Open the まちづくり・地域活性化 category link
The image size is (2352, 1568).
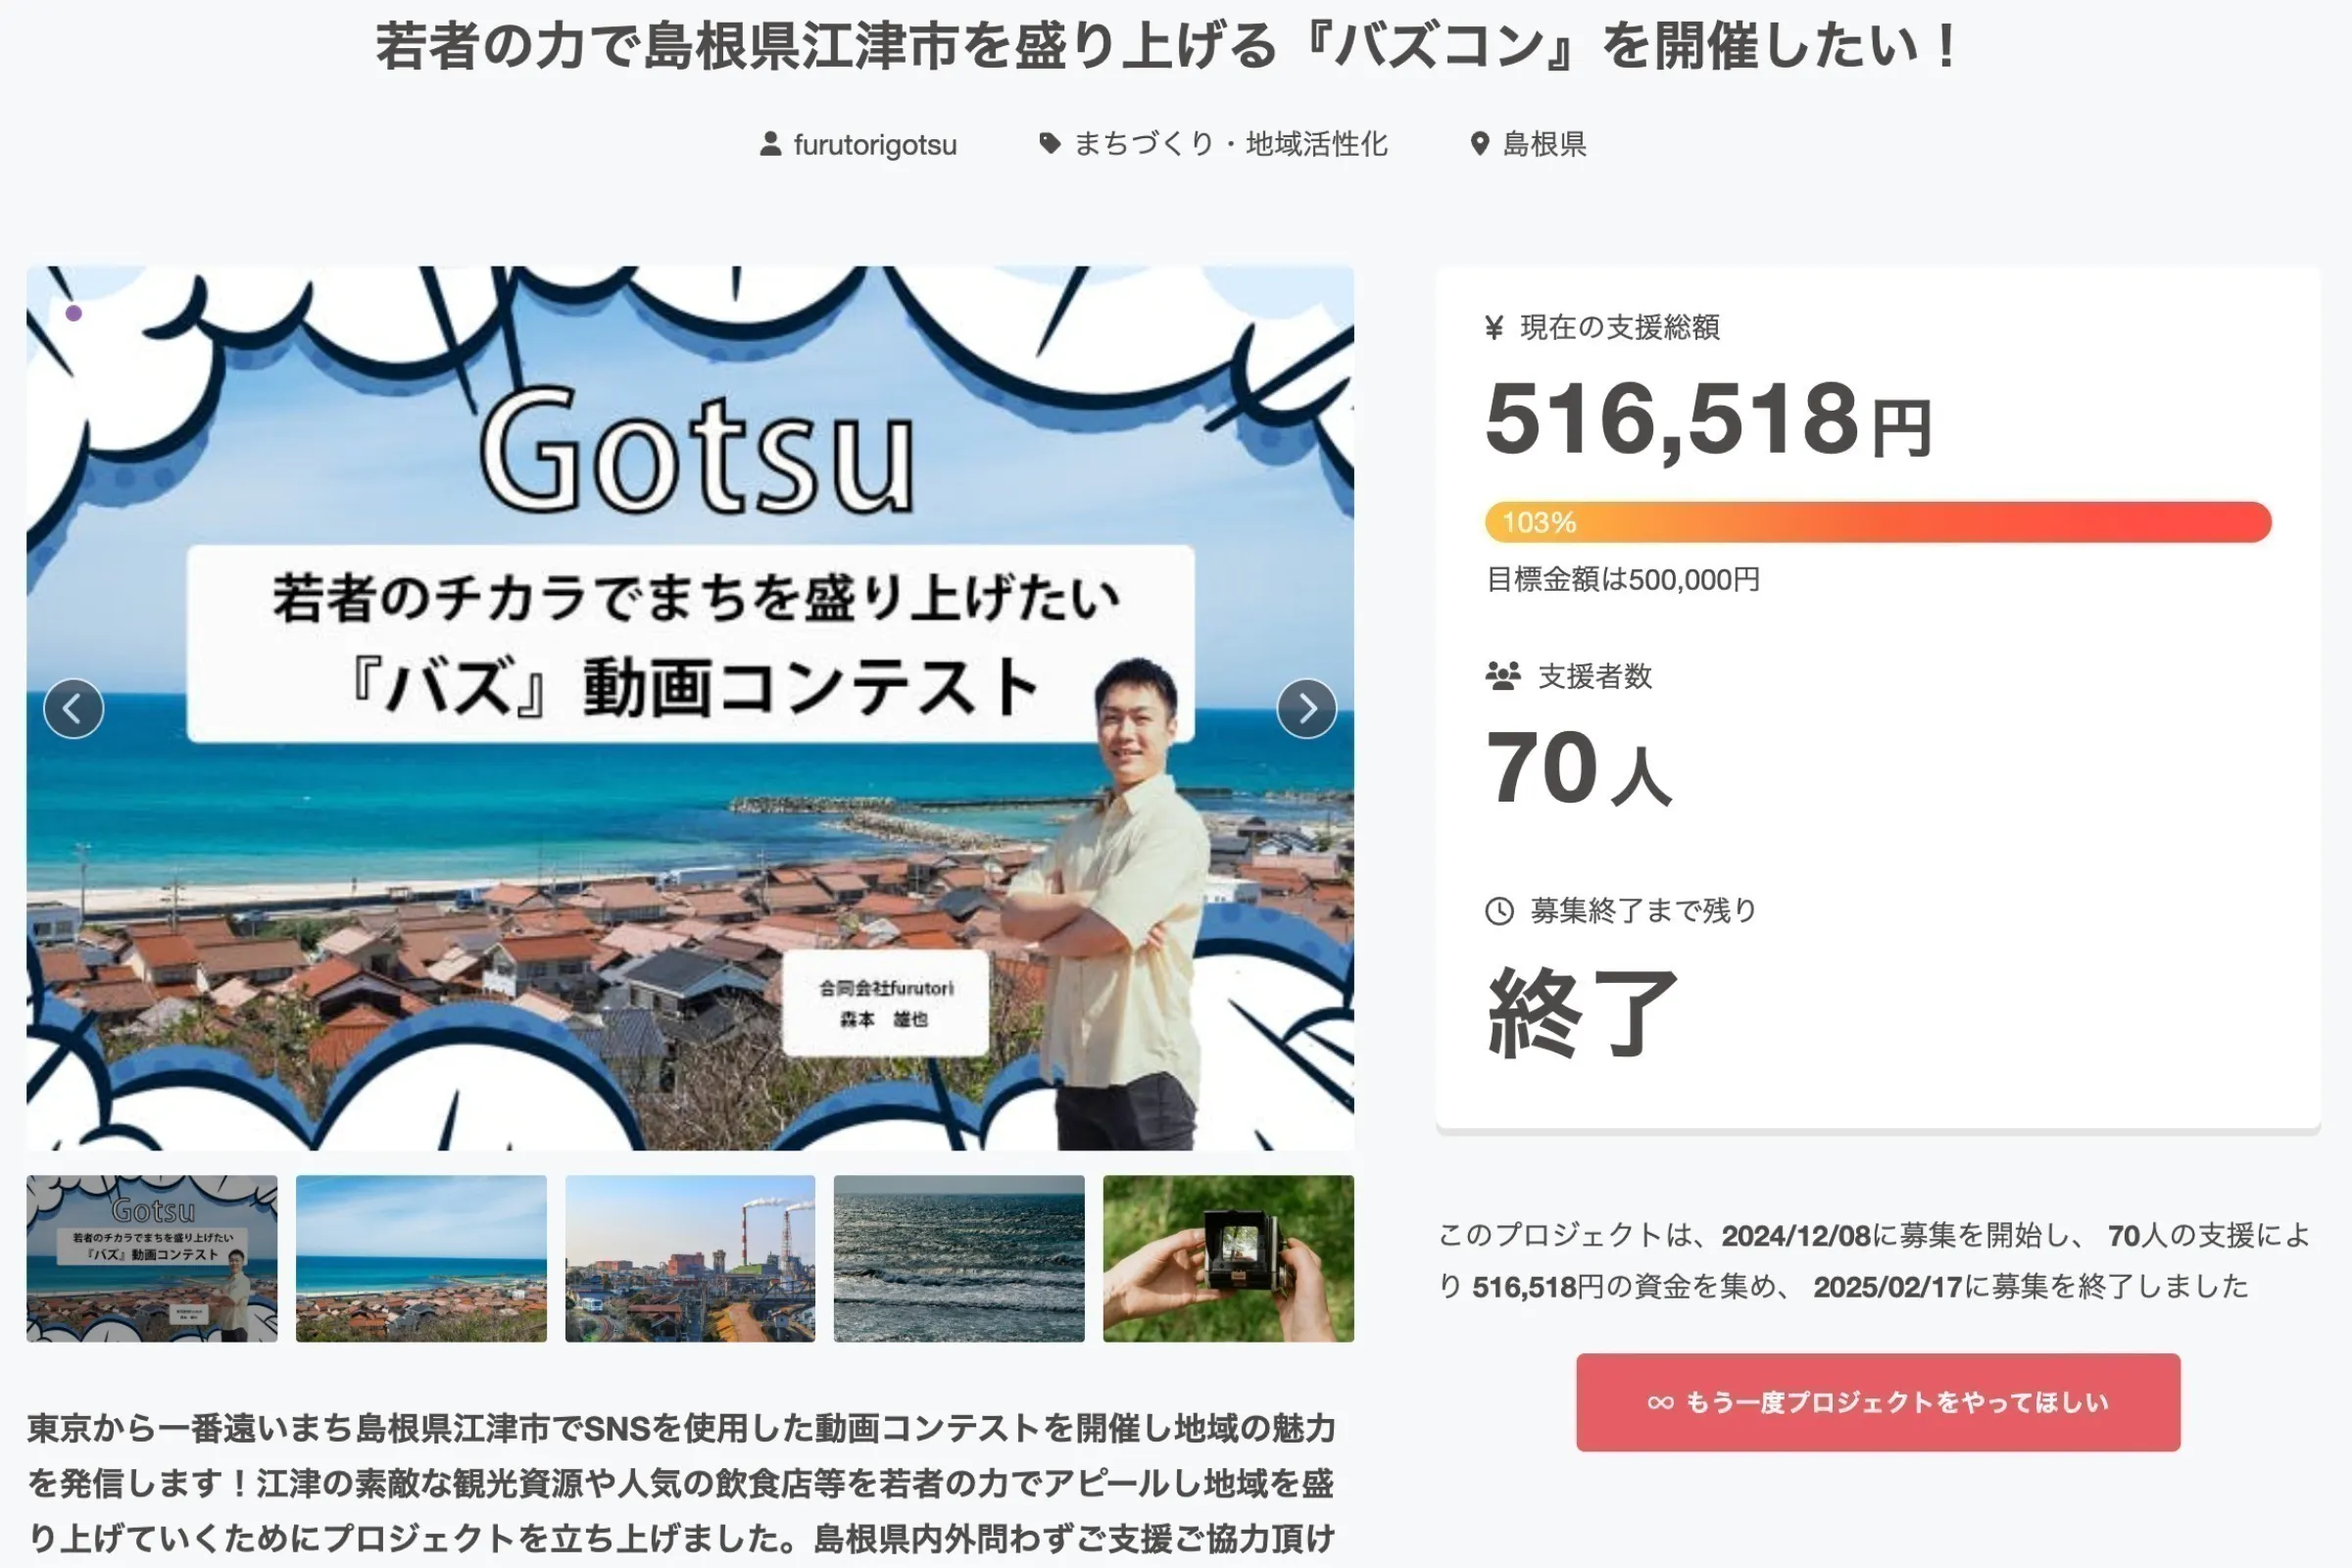pyautogui.click(x=1230, y=145)
